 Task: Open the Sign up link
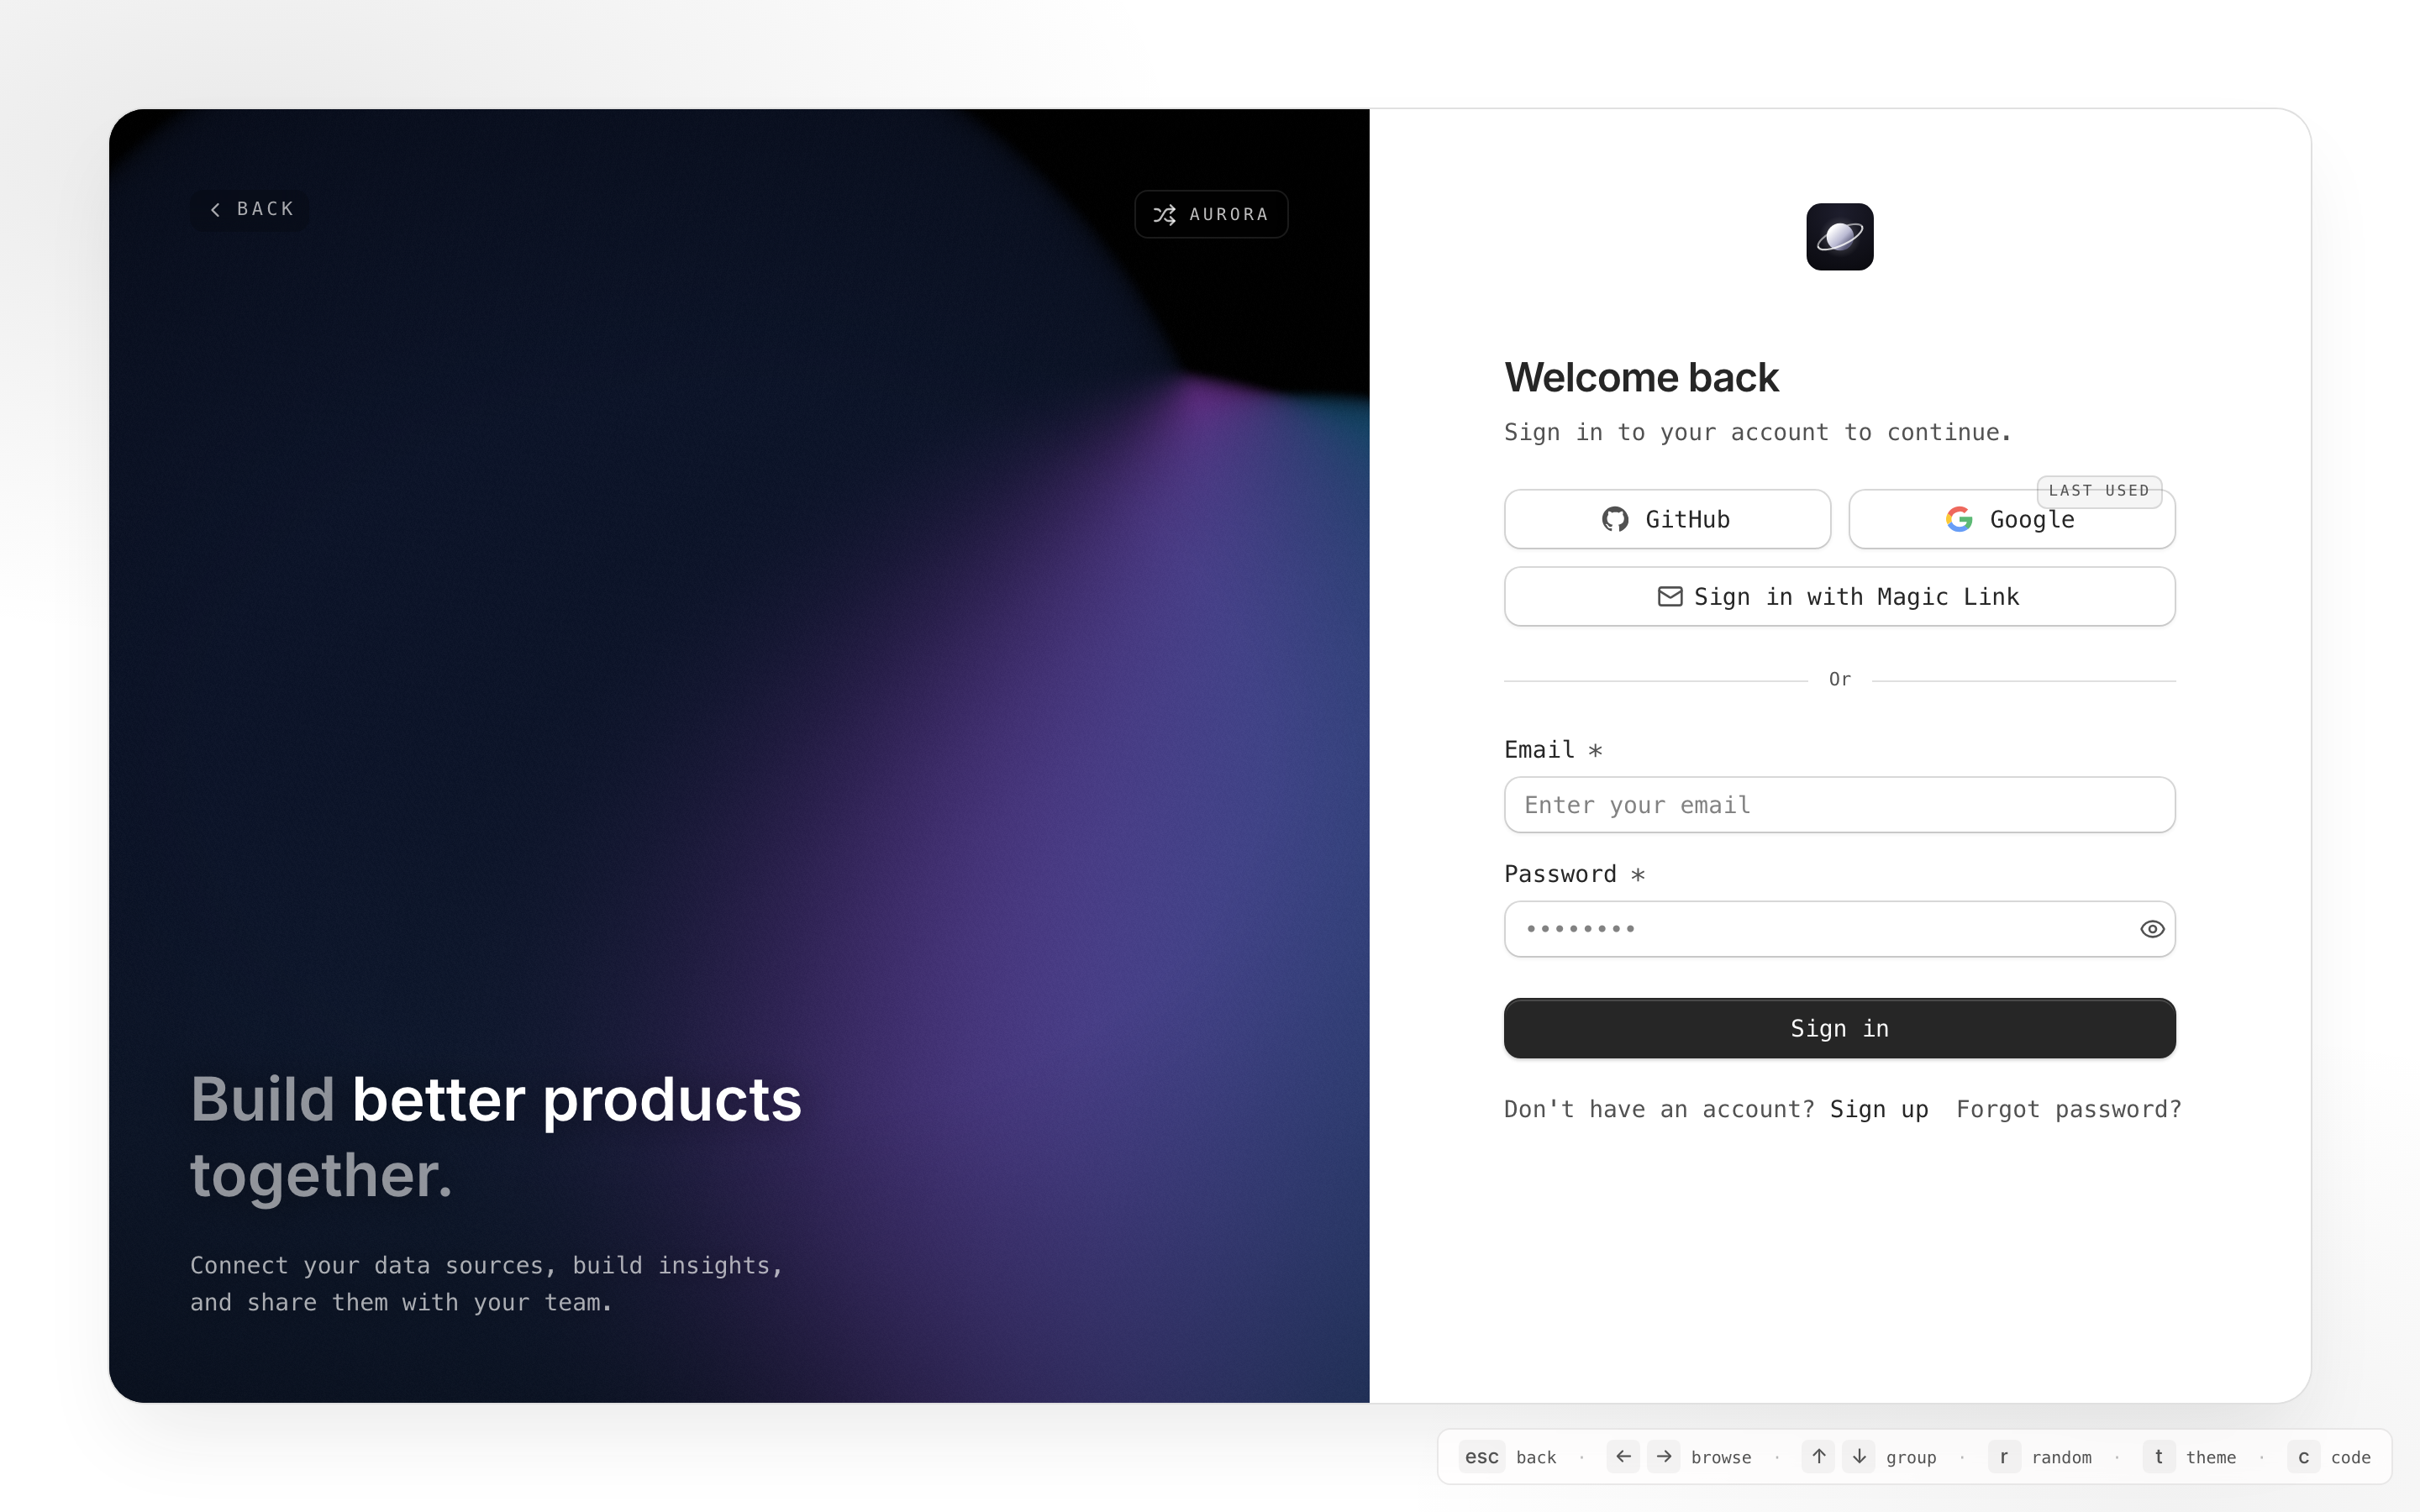1879,1109
